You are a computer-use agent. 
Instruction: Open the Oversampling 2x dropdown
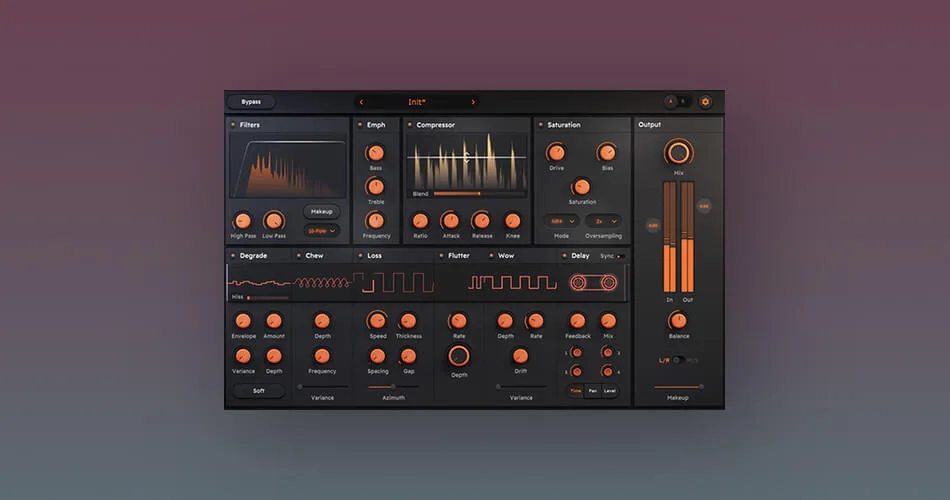[603, 221]
